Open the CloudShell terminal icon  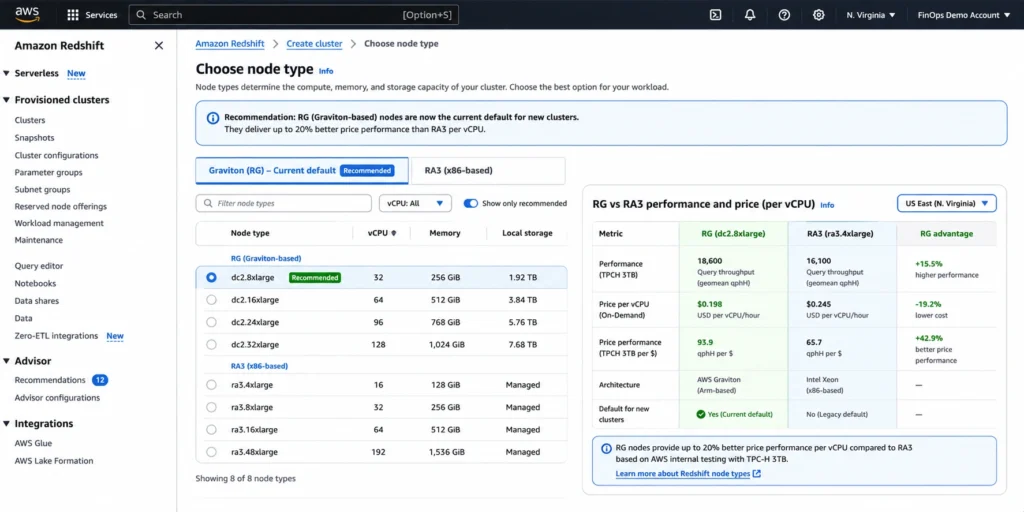716,15
